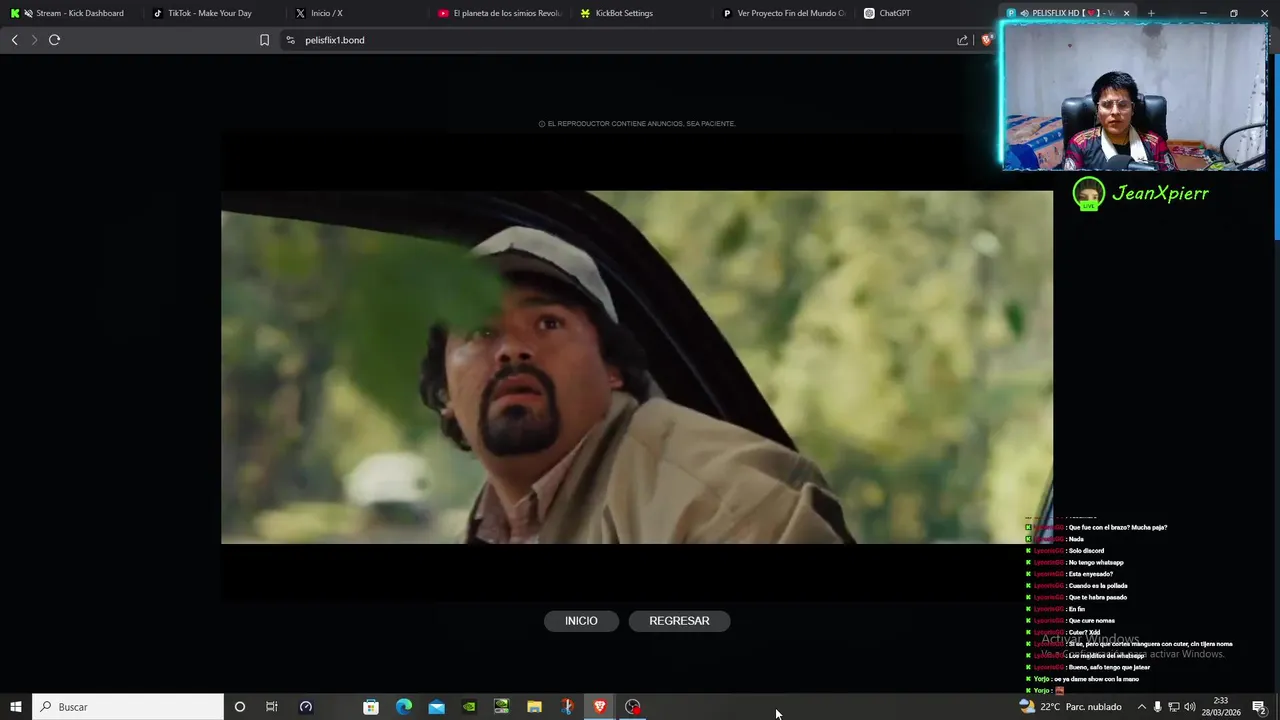Open the green monitor app on taskbar
Screen dimensions: 1280x720
[x=502, y=707]
